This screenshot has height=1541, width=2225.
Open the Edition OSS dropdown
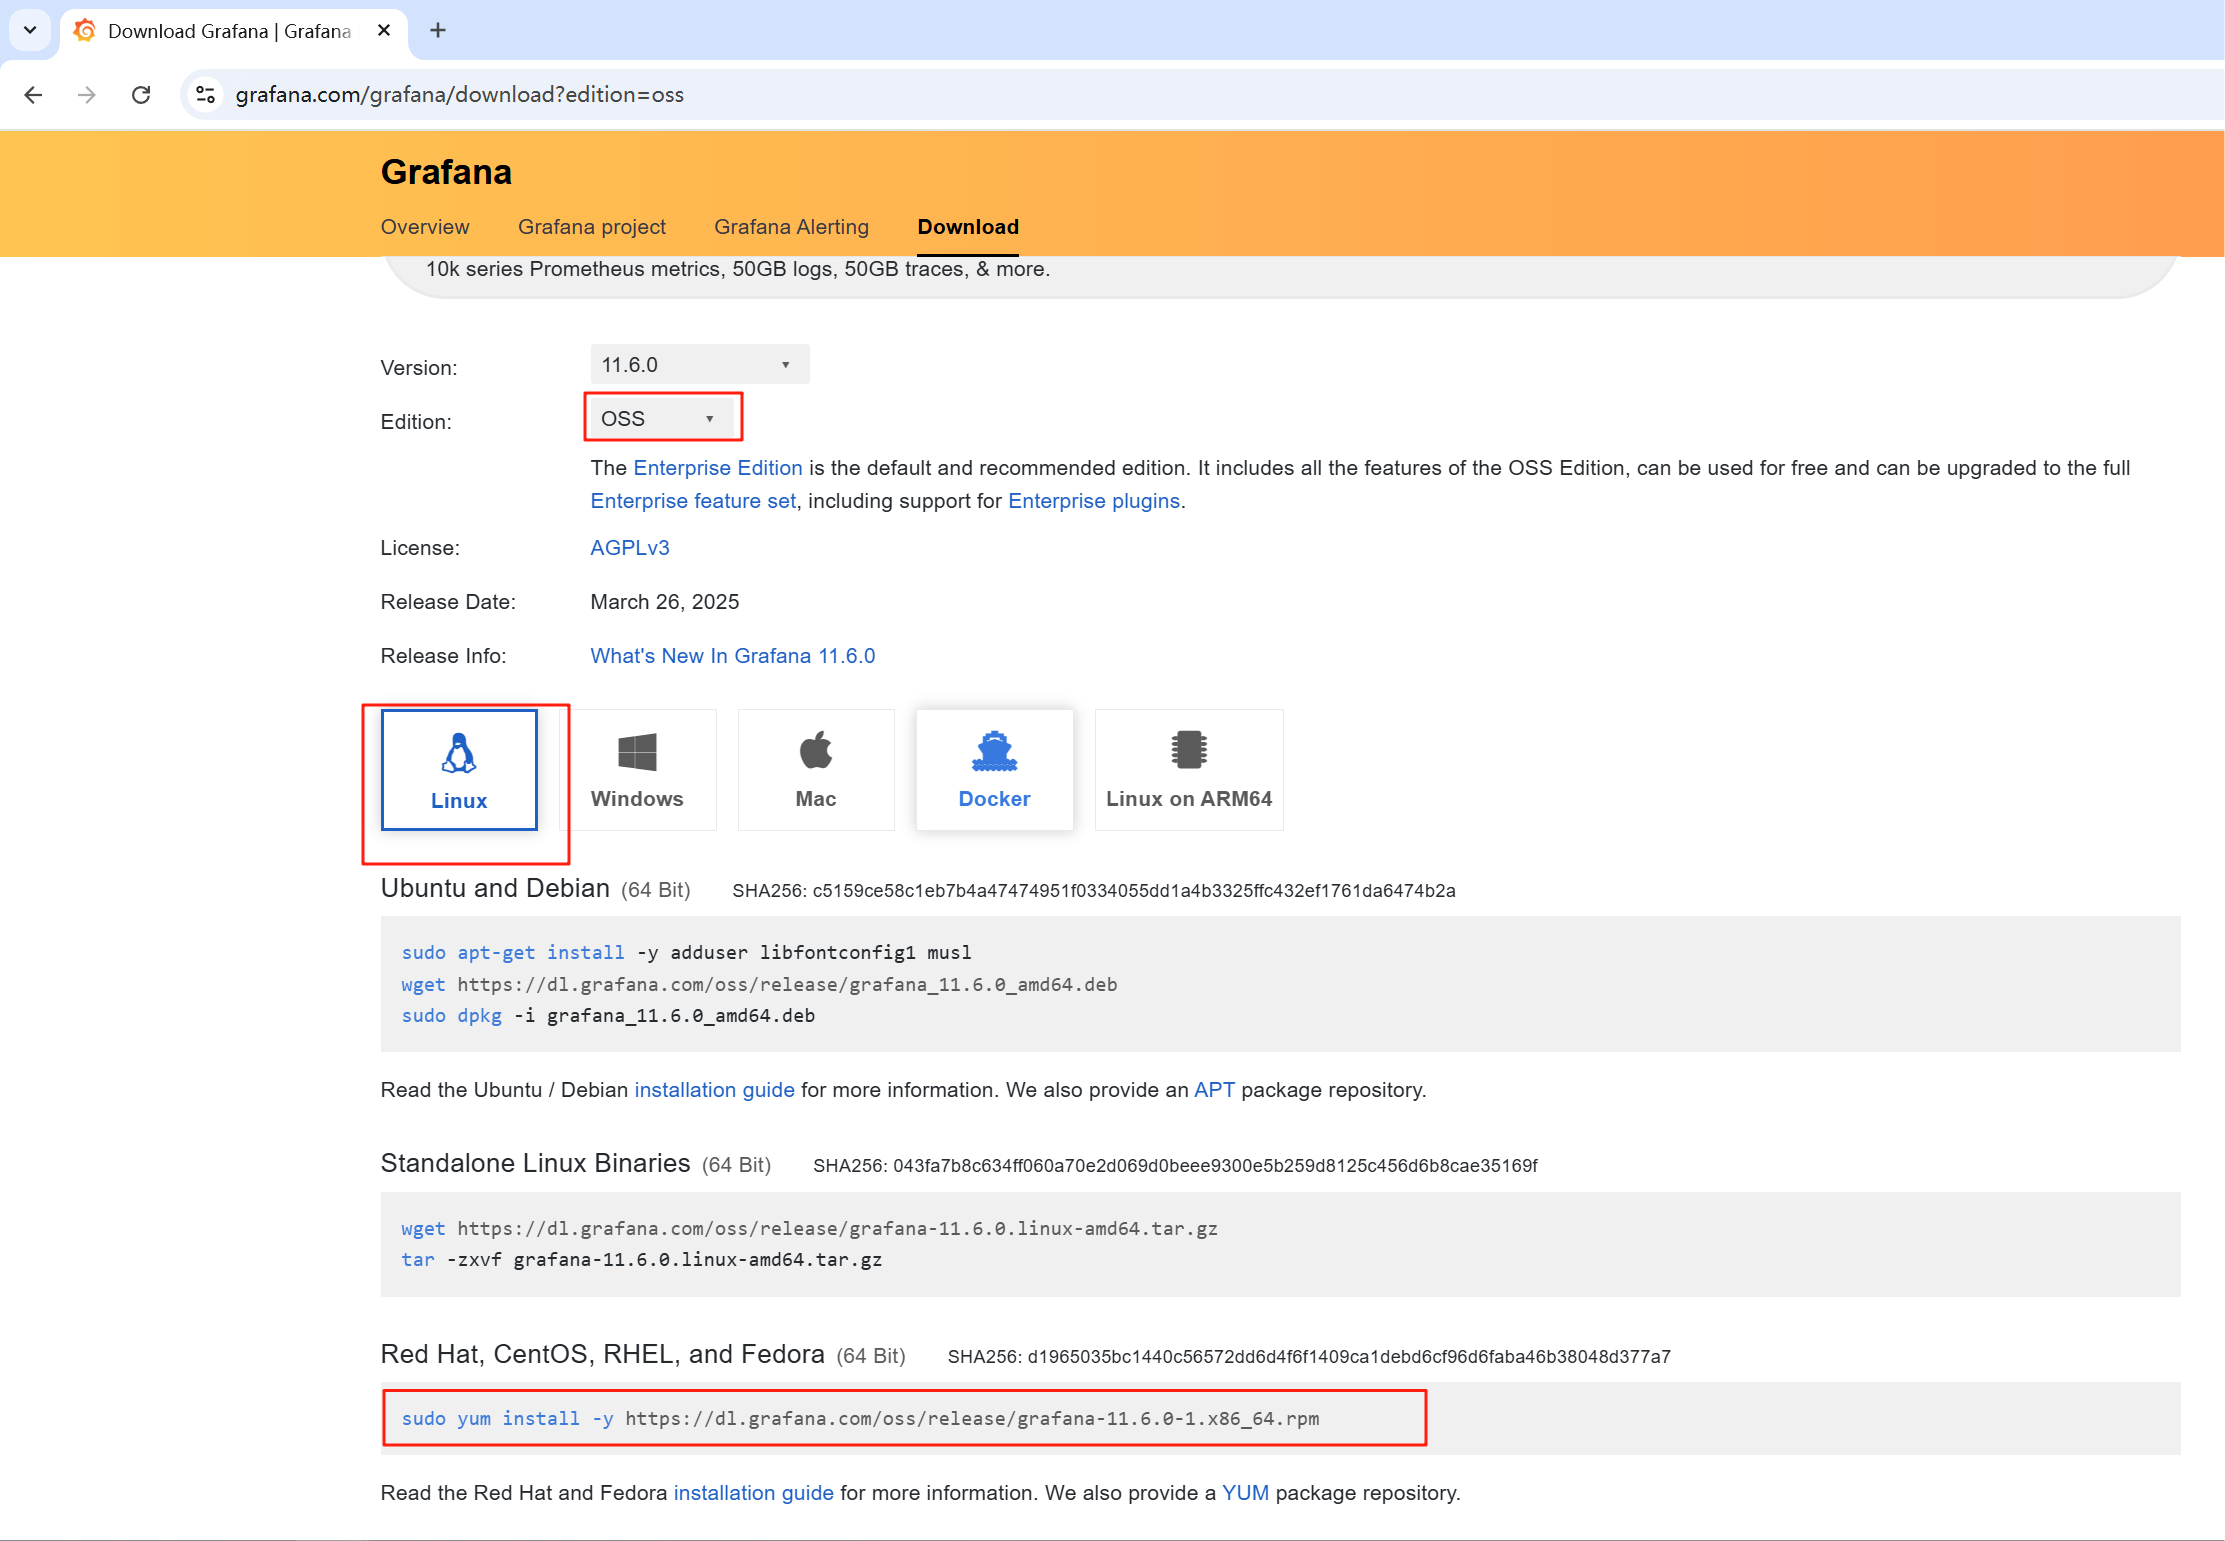pos(660,419)
